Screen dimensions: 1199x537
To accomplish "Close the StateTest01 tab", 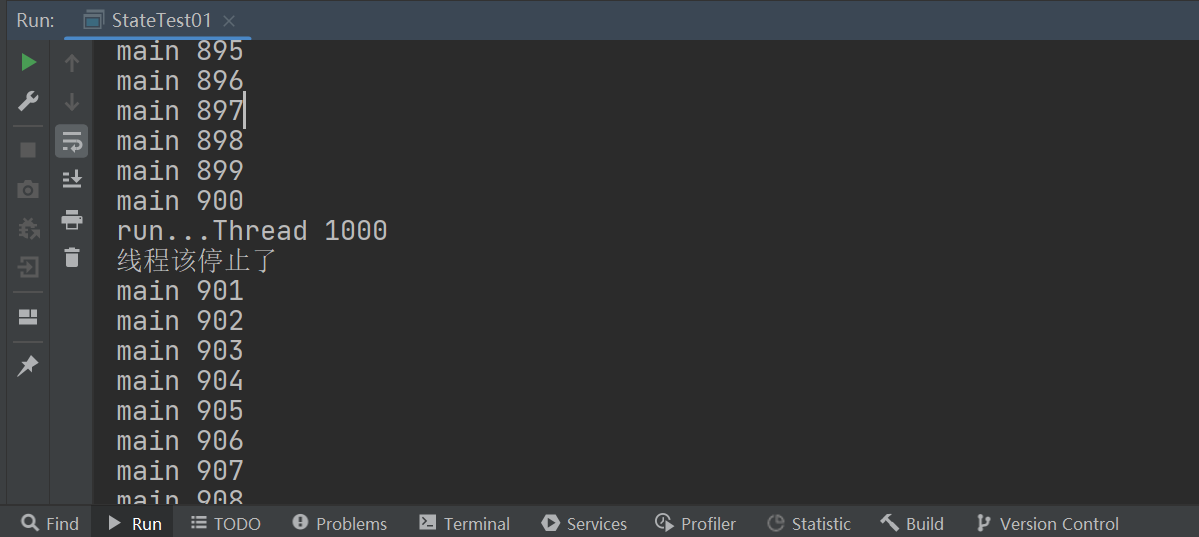I will click(x=230, y=21).
